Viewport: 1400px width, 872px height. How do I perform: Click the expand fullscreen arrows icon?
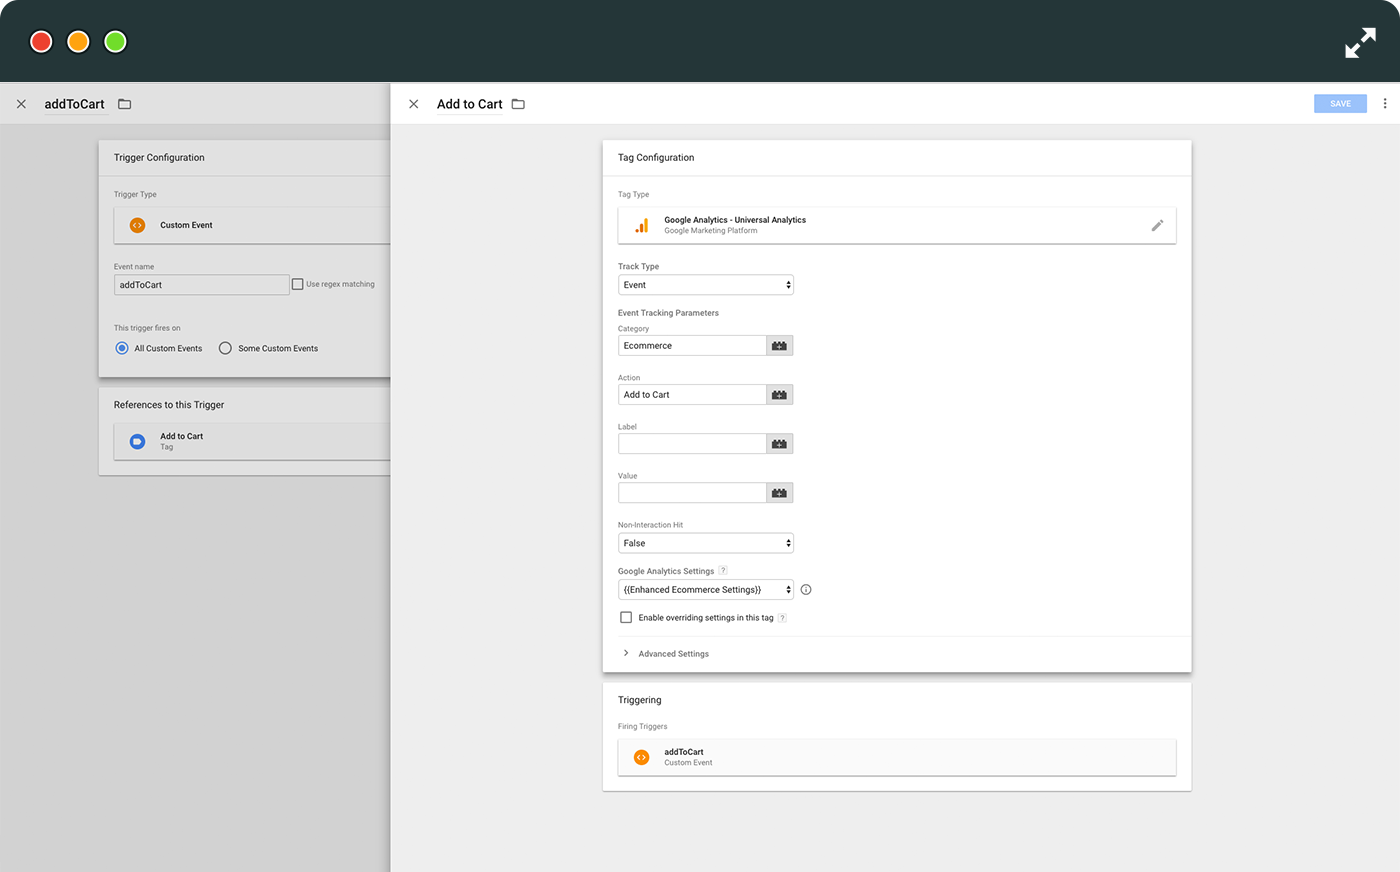click(x=1359, y=43)
